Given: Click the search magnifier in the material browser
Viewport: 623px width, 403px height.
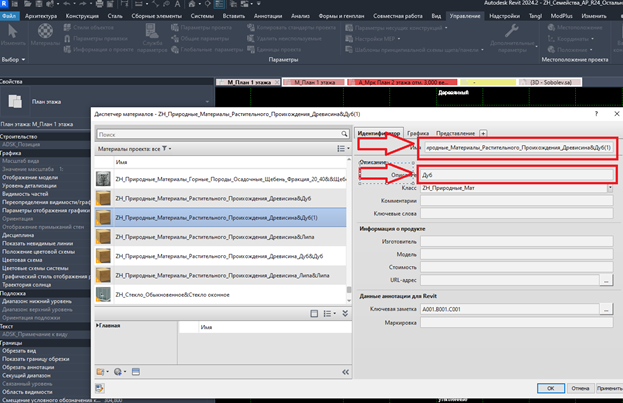Looking at the screenshot, I should pyautogui.click(x=344, y=134).
